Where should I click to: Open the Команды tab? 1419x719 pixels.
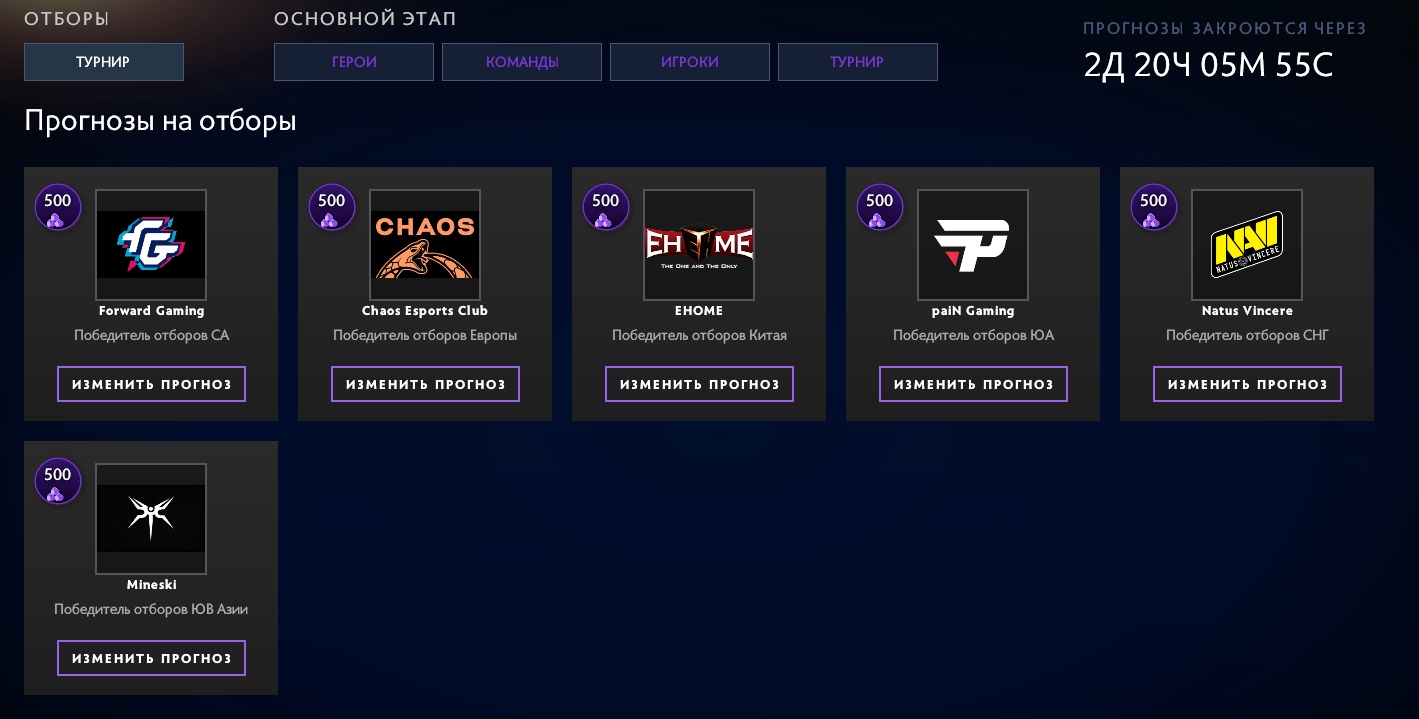point(522,62)
